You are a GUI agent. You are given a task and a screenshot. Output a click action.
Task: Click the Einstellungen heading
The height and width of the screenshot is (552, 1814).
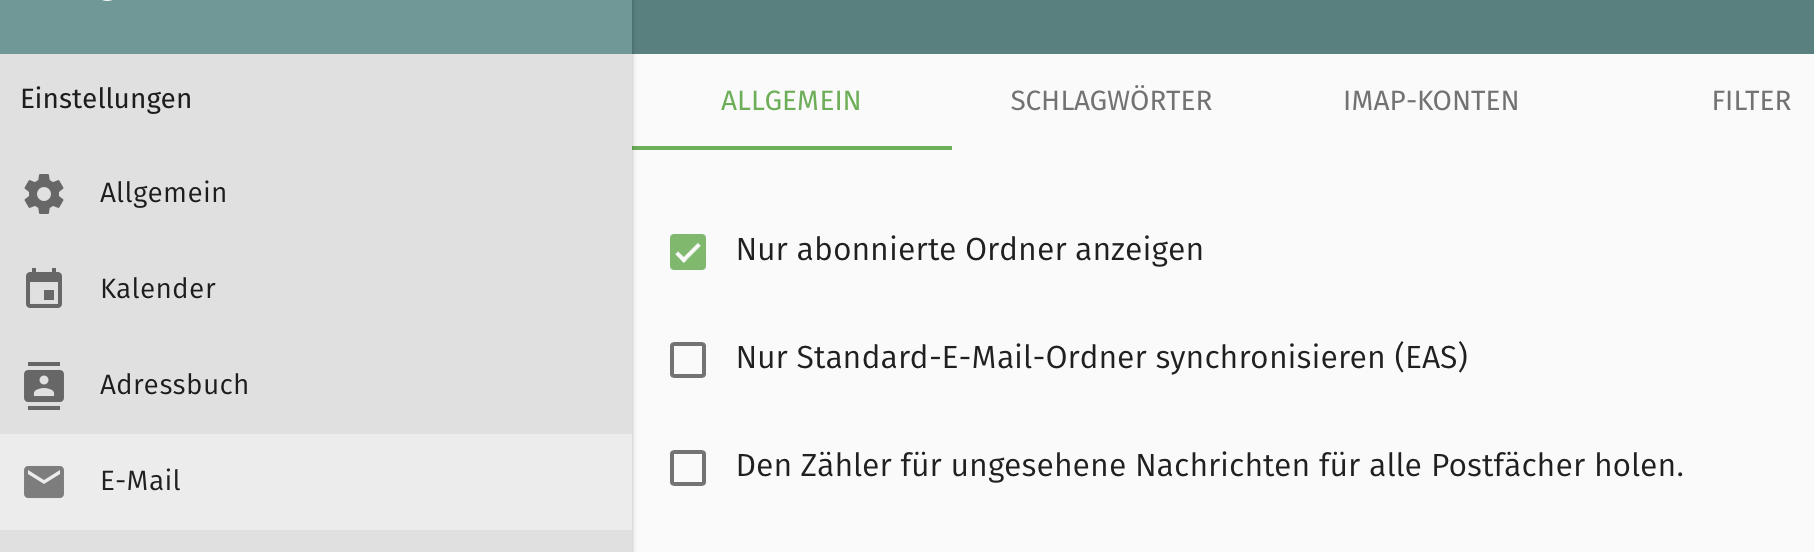pyautogui.click(x=106, y=99)
